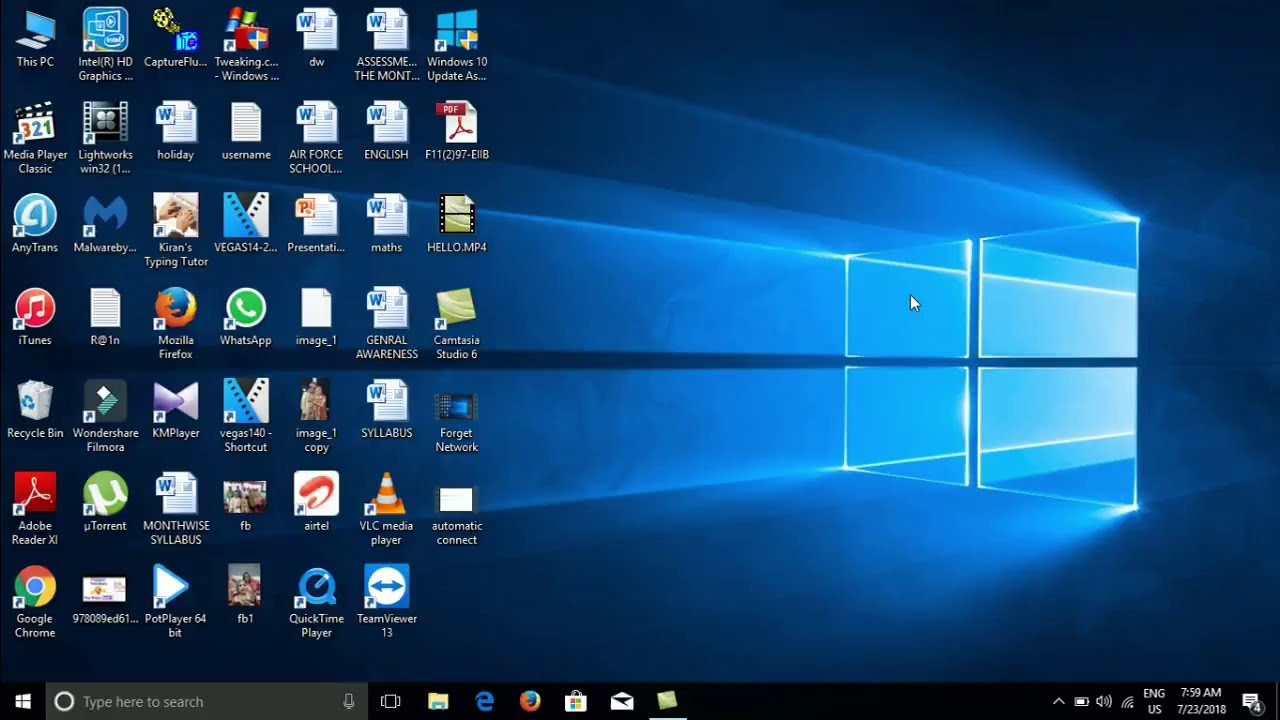Select PotPlayer 64 bit shortcut

[175, 603]
